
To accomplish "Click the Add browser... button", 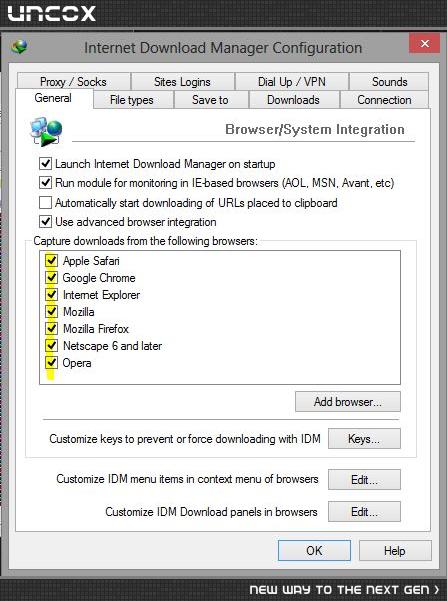I will pyautogui.click(x=348, y=402).
